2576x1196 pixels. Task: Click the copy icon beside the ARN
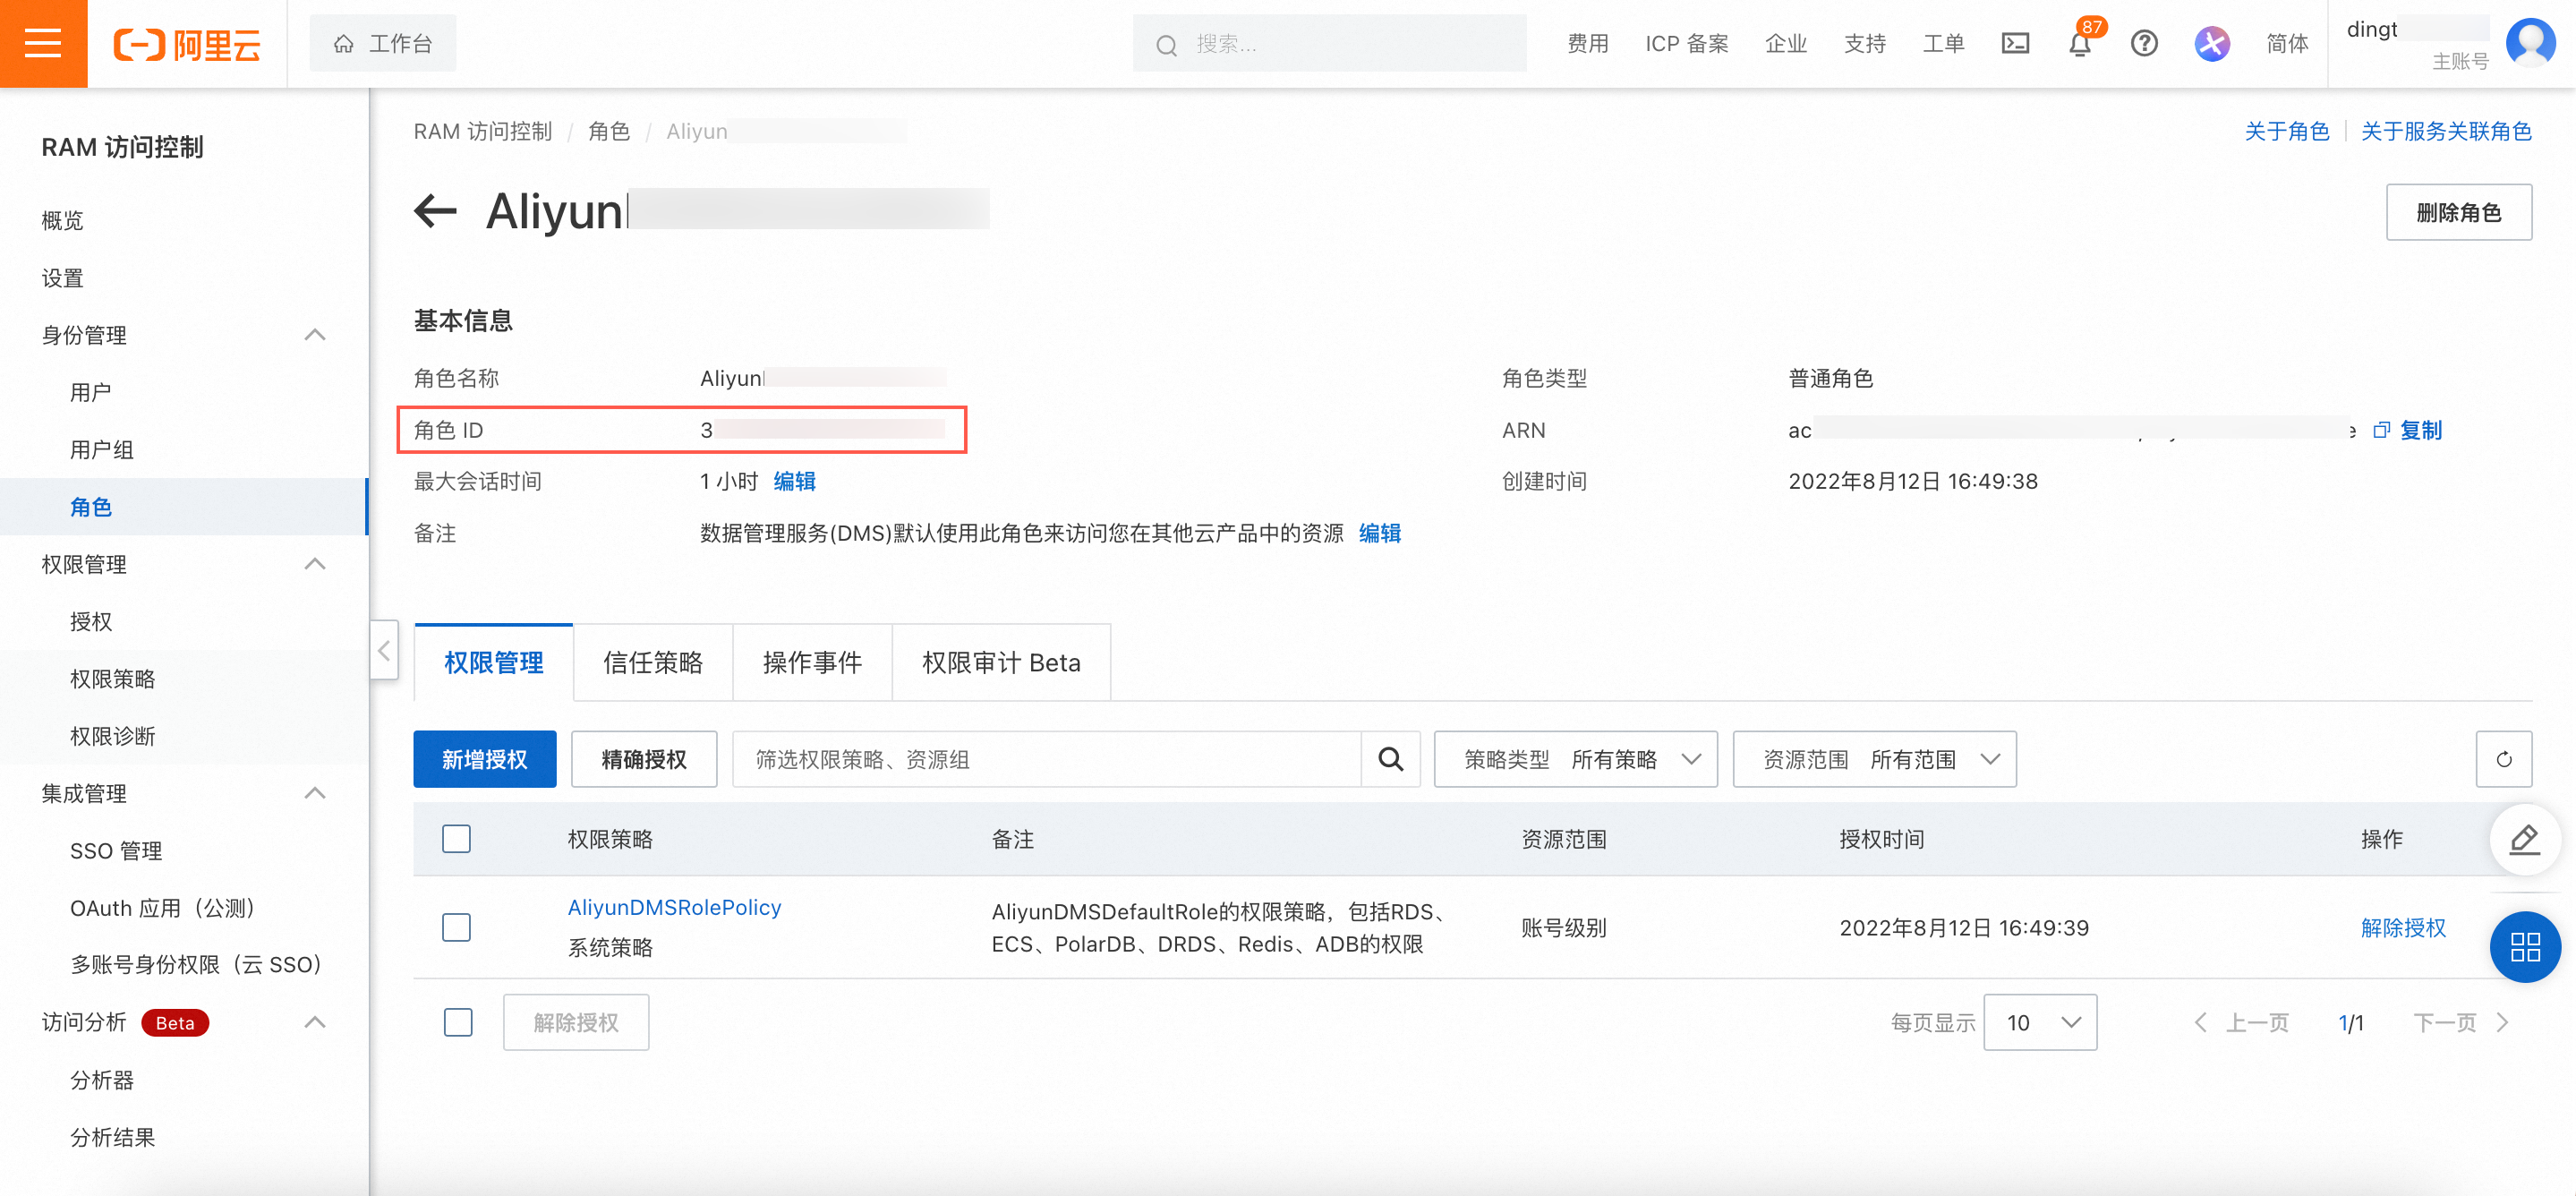pyautogui.click(x=2381, y=430)
